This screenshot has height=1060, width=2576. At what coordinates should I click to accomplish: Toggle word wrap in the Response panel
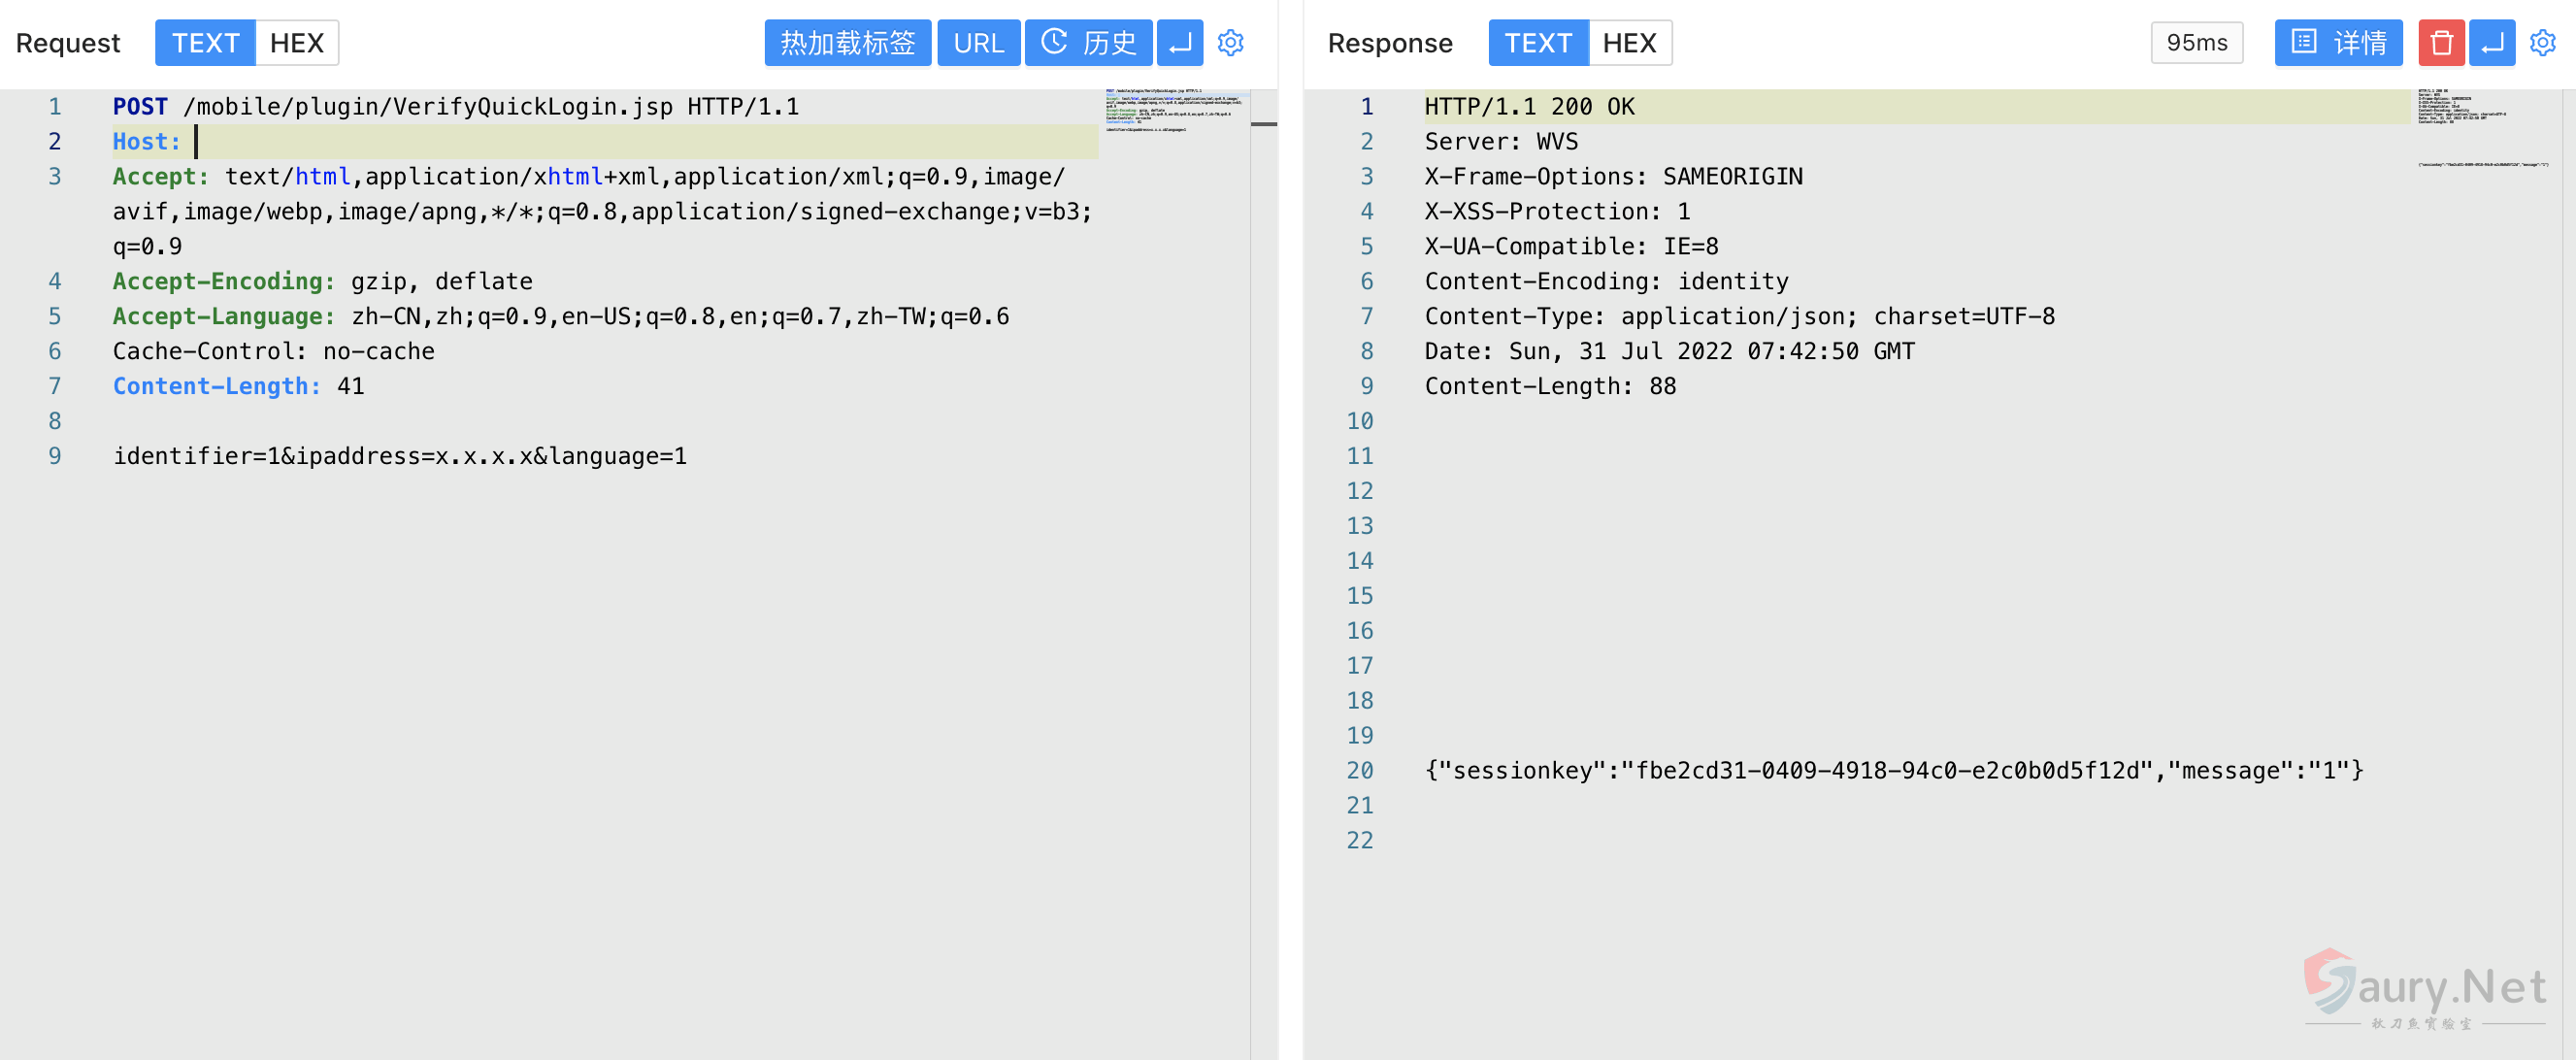[2491, 43]
